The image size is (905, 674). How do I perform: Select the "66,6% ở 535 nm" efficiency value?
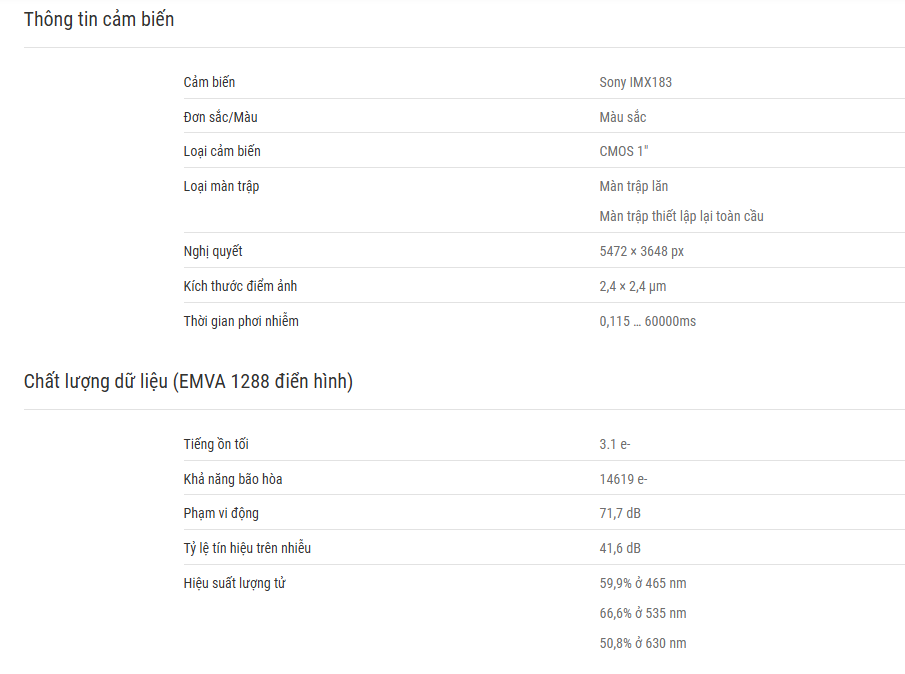[642, 613]
